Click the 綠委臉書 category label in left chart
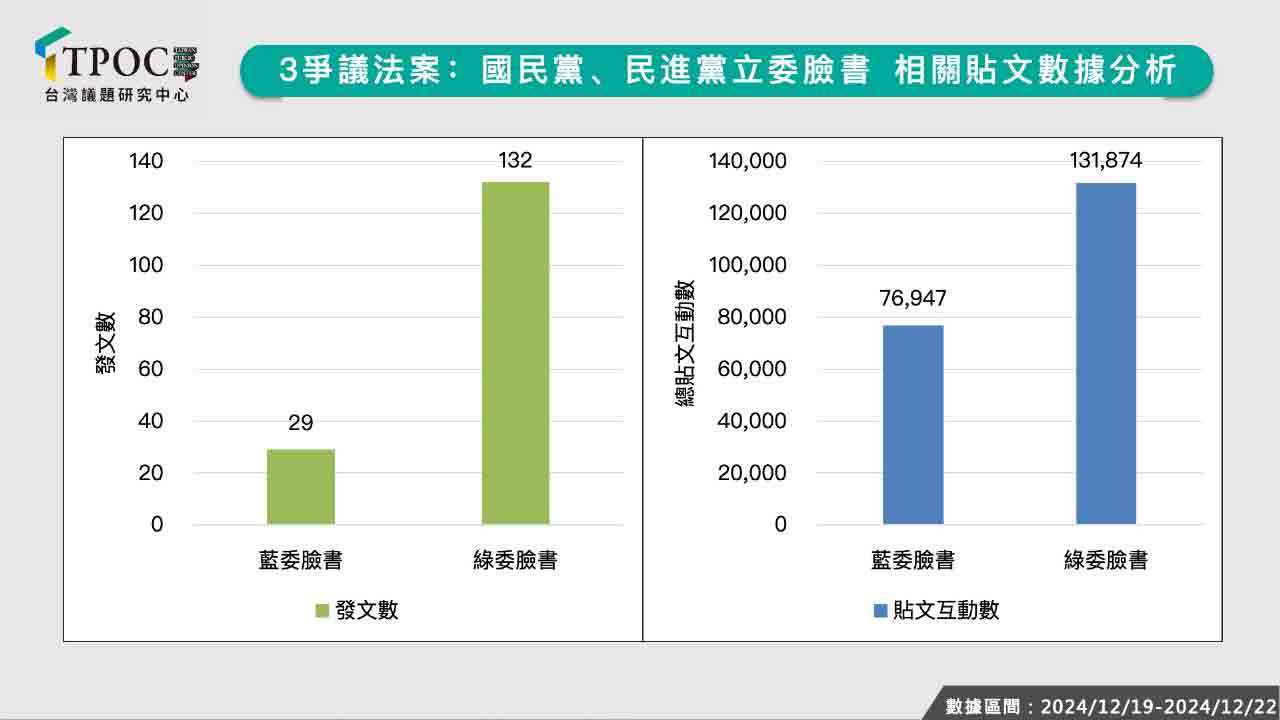Image resolution: width=1280 pixels, height=720 pixels. coord(515,560)
